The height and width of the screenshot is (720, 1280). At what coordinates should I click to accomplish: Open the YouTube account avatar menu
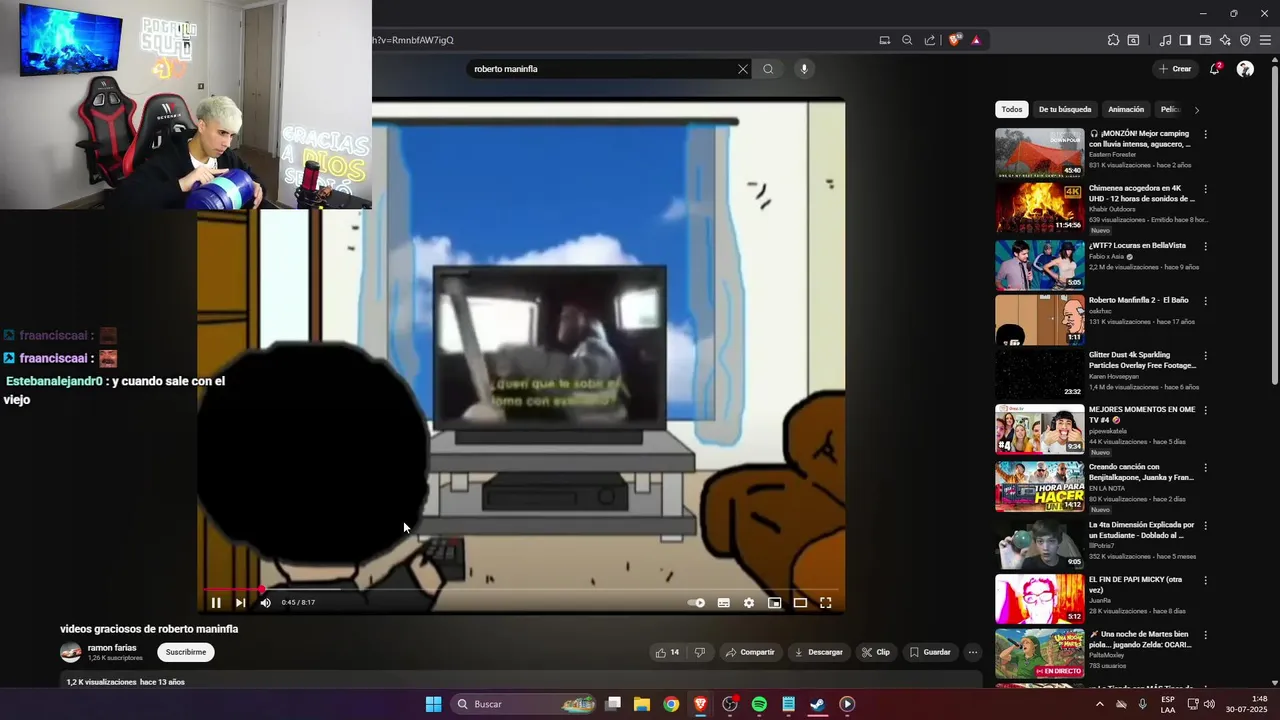click(1245, 69)
